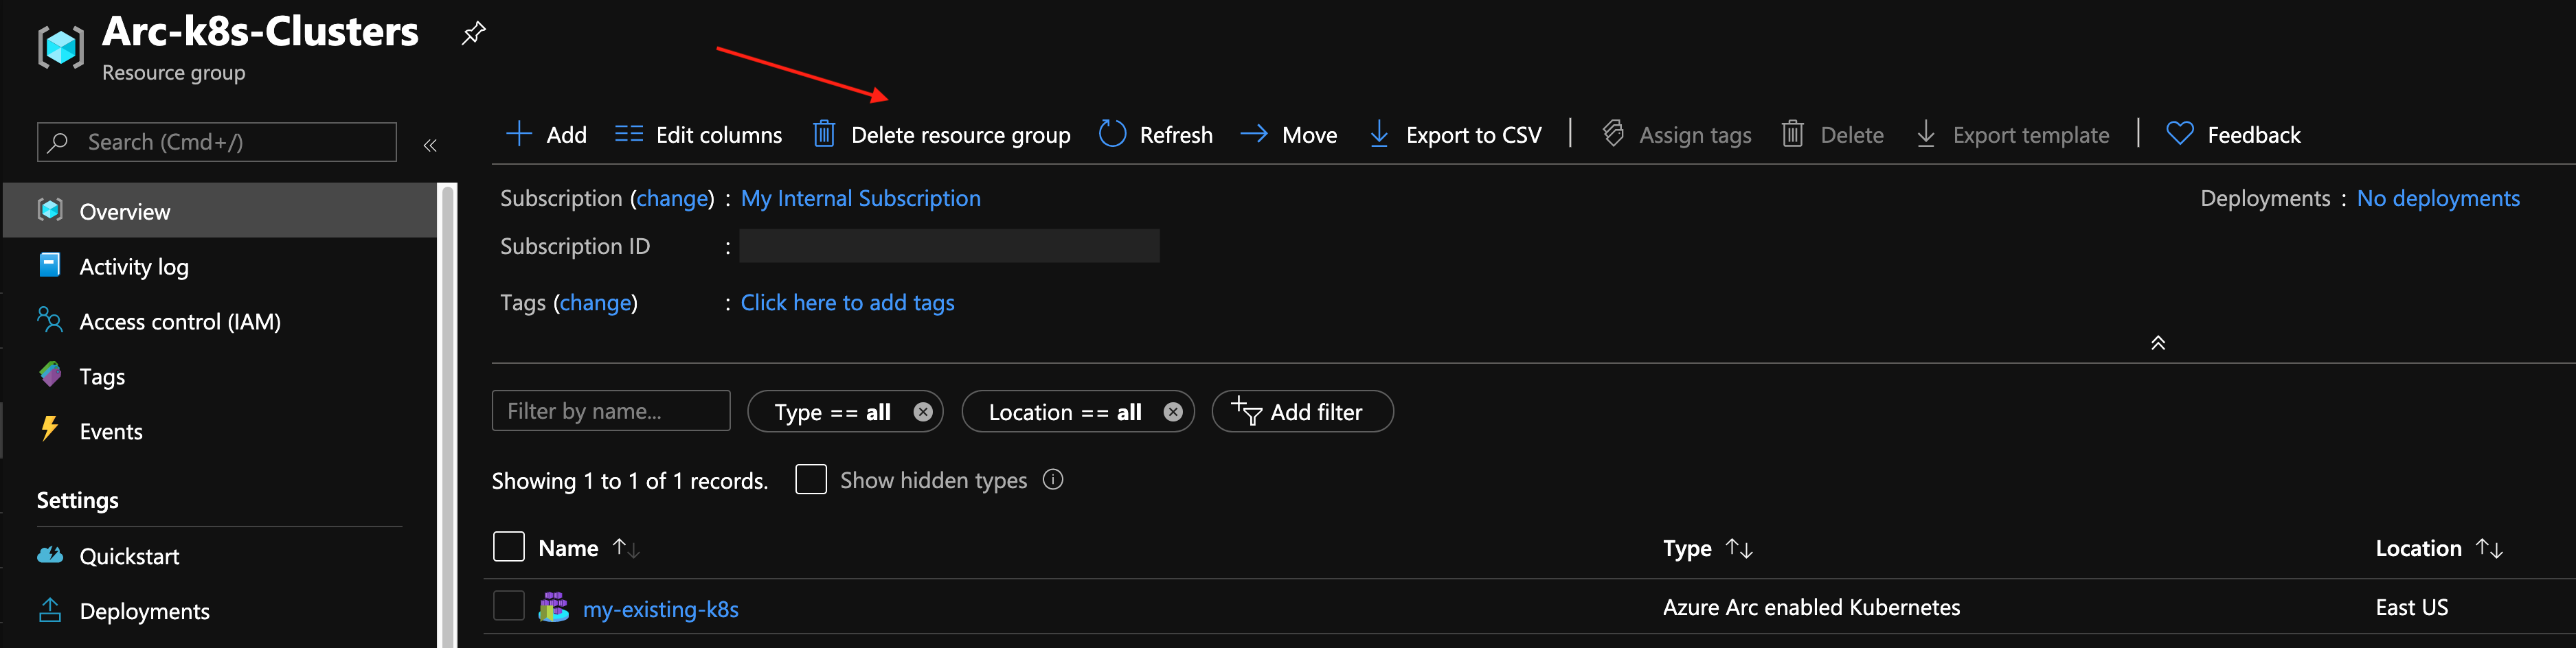
Task: Pin the Arc-k8s-Clusters resource group
Action: point(473,33)
